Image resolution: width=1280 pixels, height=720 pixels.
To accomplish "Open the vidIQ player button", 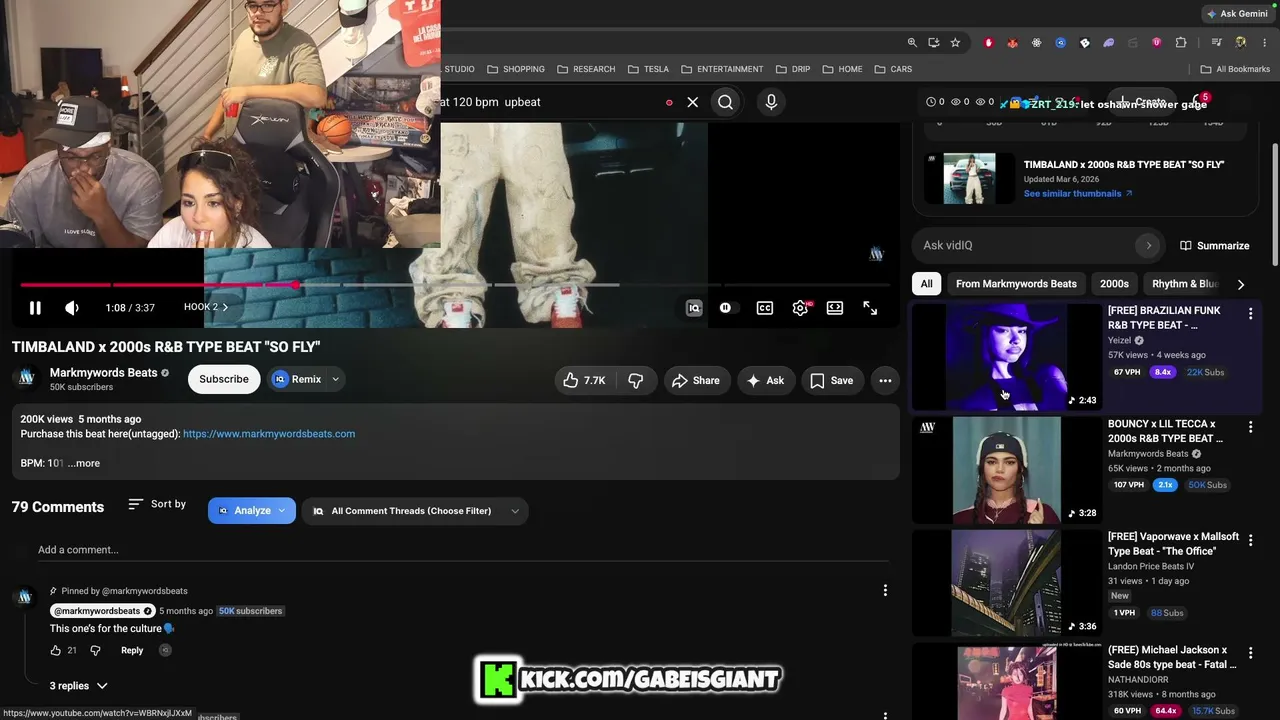I will [694, 308].
